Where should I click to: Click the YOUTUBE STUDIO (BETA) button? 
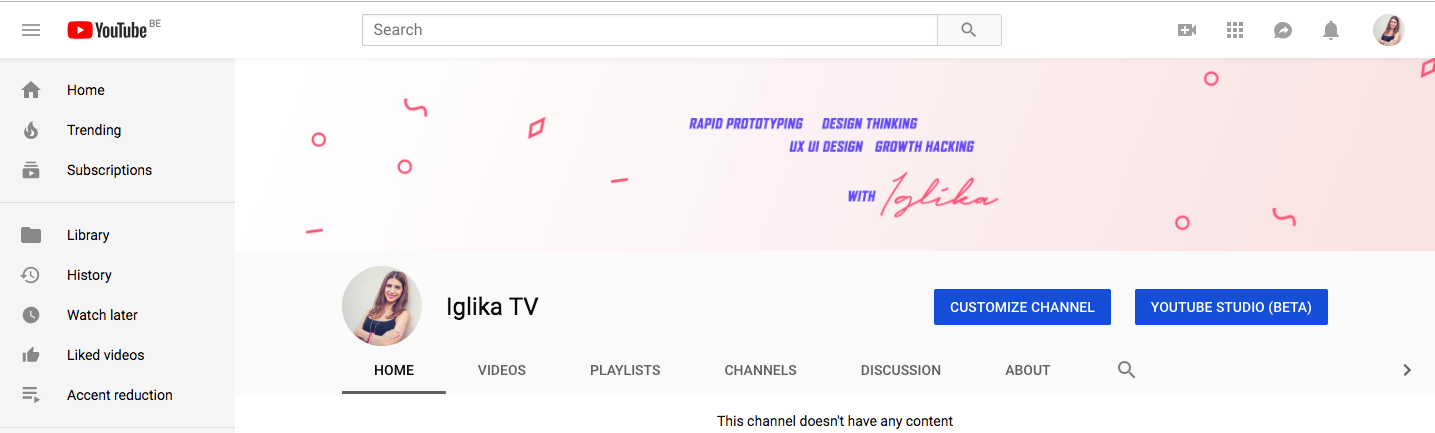point(1231,307)
